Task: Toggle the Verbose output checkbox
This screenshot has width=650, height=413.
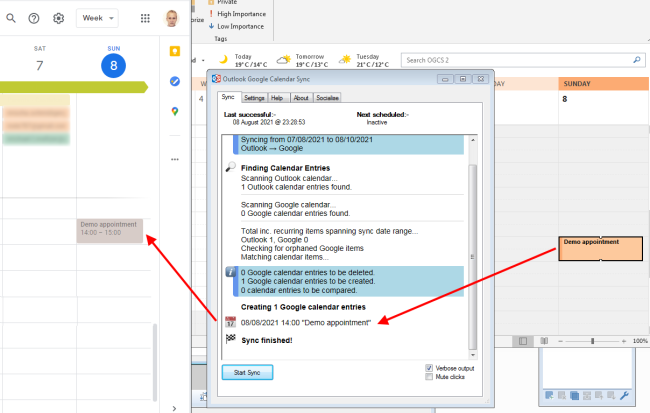Action: click(429, 368)
